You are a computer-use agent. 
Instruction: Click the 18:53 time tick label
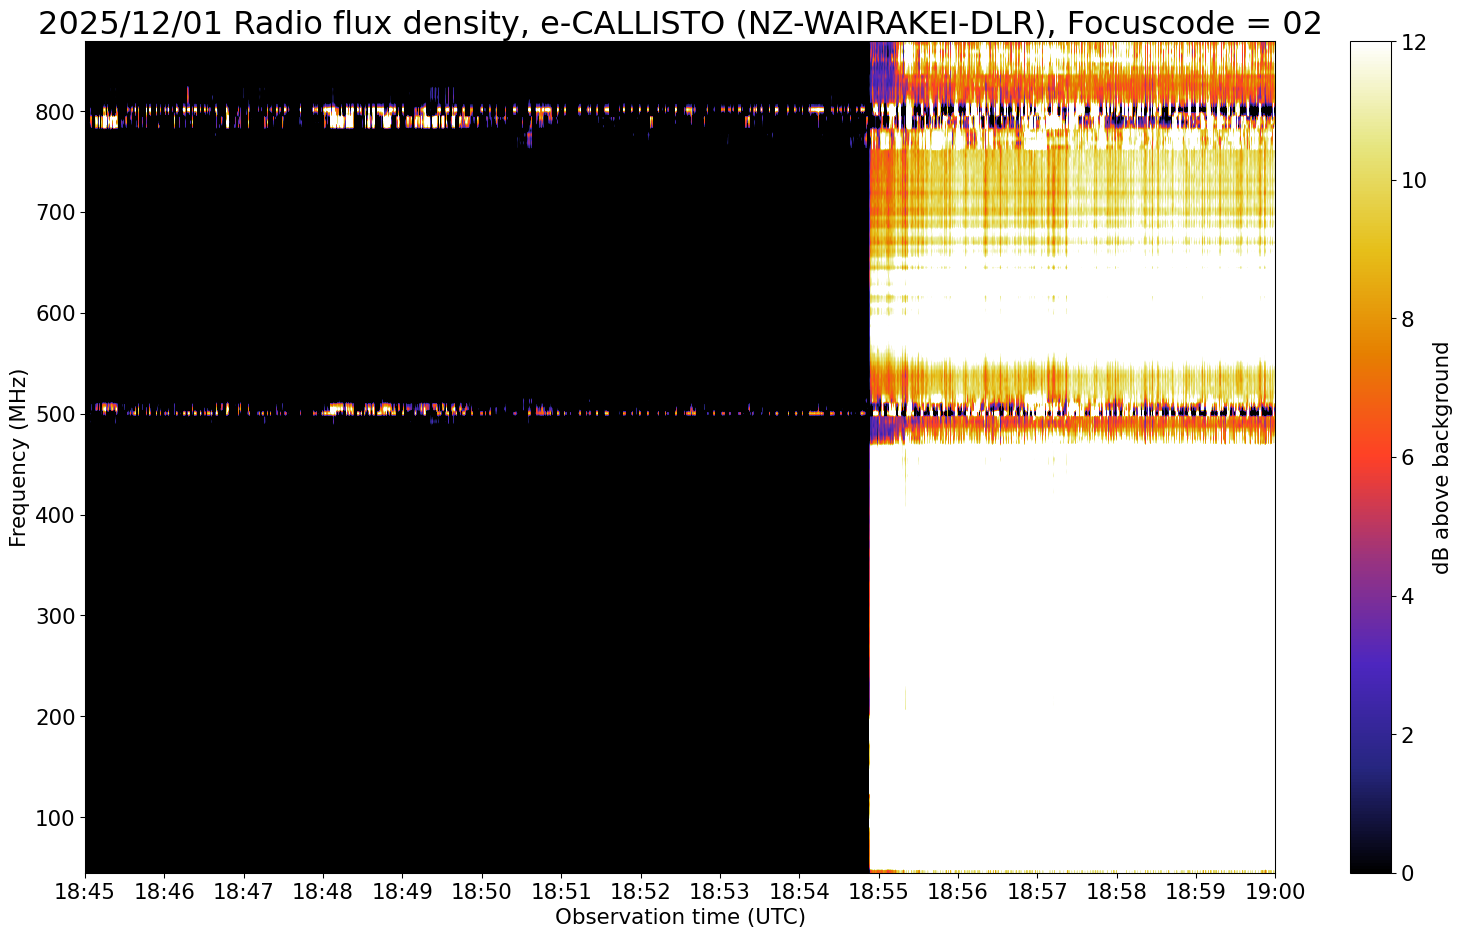click(719, 890)
